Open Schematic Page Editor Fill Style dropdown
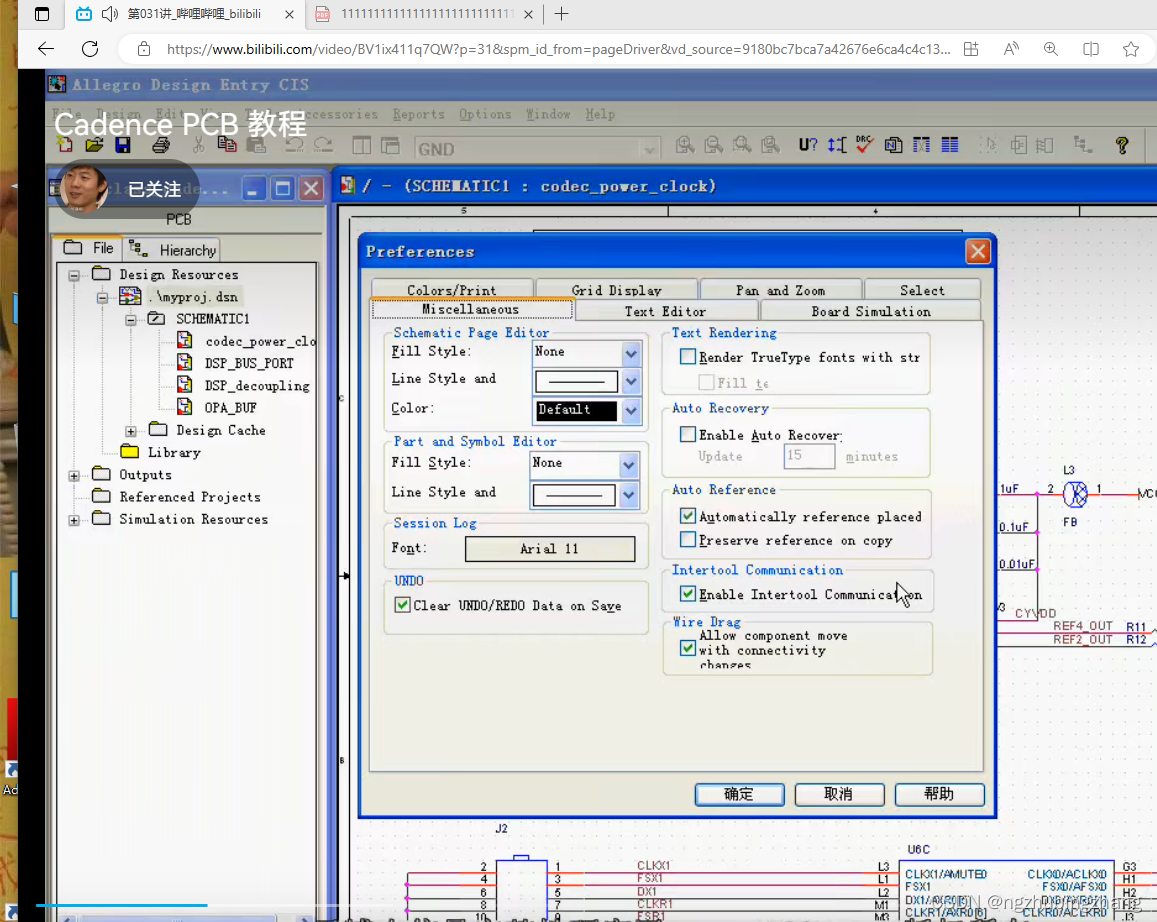The height and width of the screenshot is (922, 1157). pyautogui.click(x=631, y=353)
